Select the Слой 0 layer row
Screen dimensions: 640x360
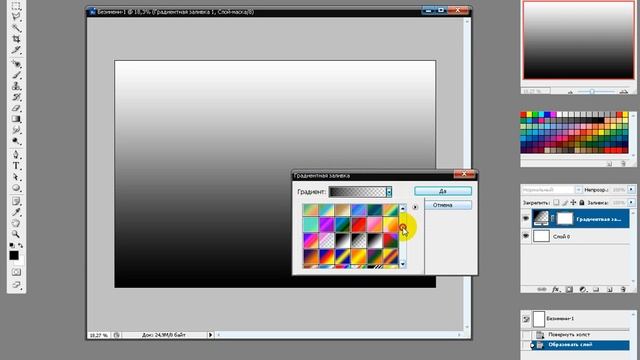point(580,236)
